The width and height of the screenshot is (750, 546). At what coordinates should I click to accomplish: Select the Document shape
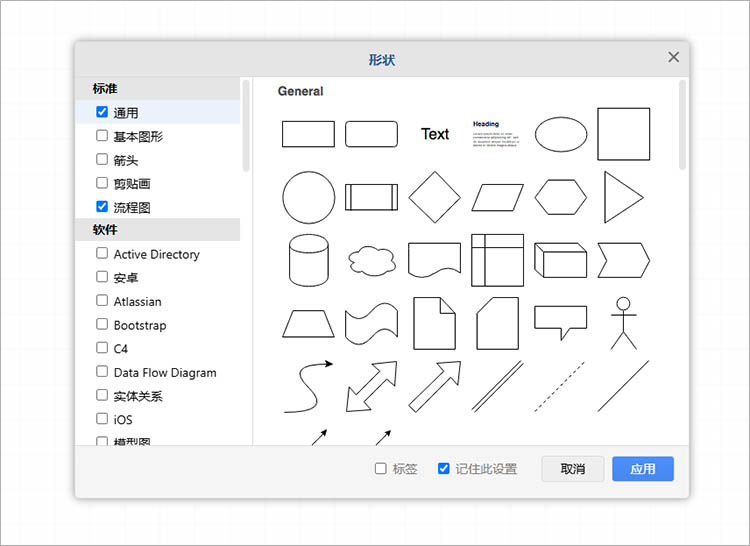pos(434,260)
